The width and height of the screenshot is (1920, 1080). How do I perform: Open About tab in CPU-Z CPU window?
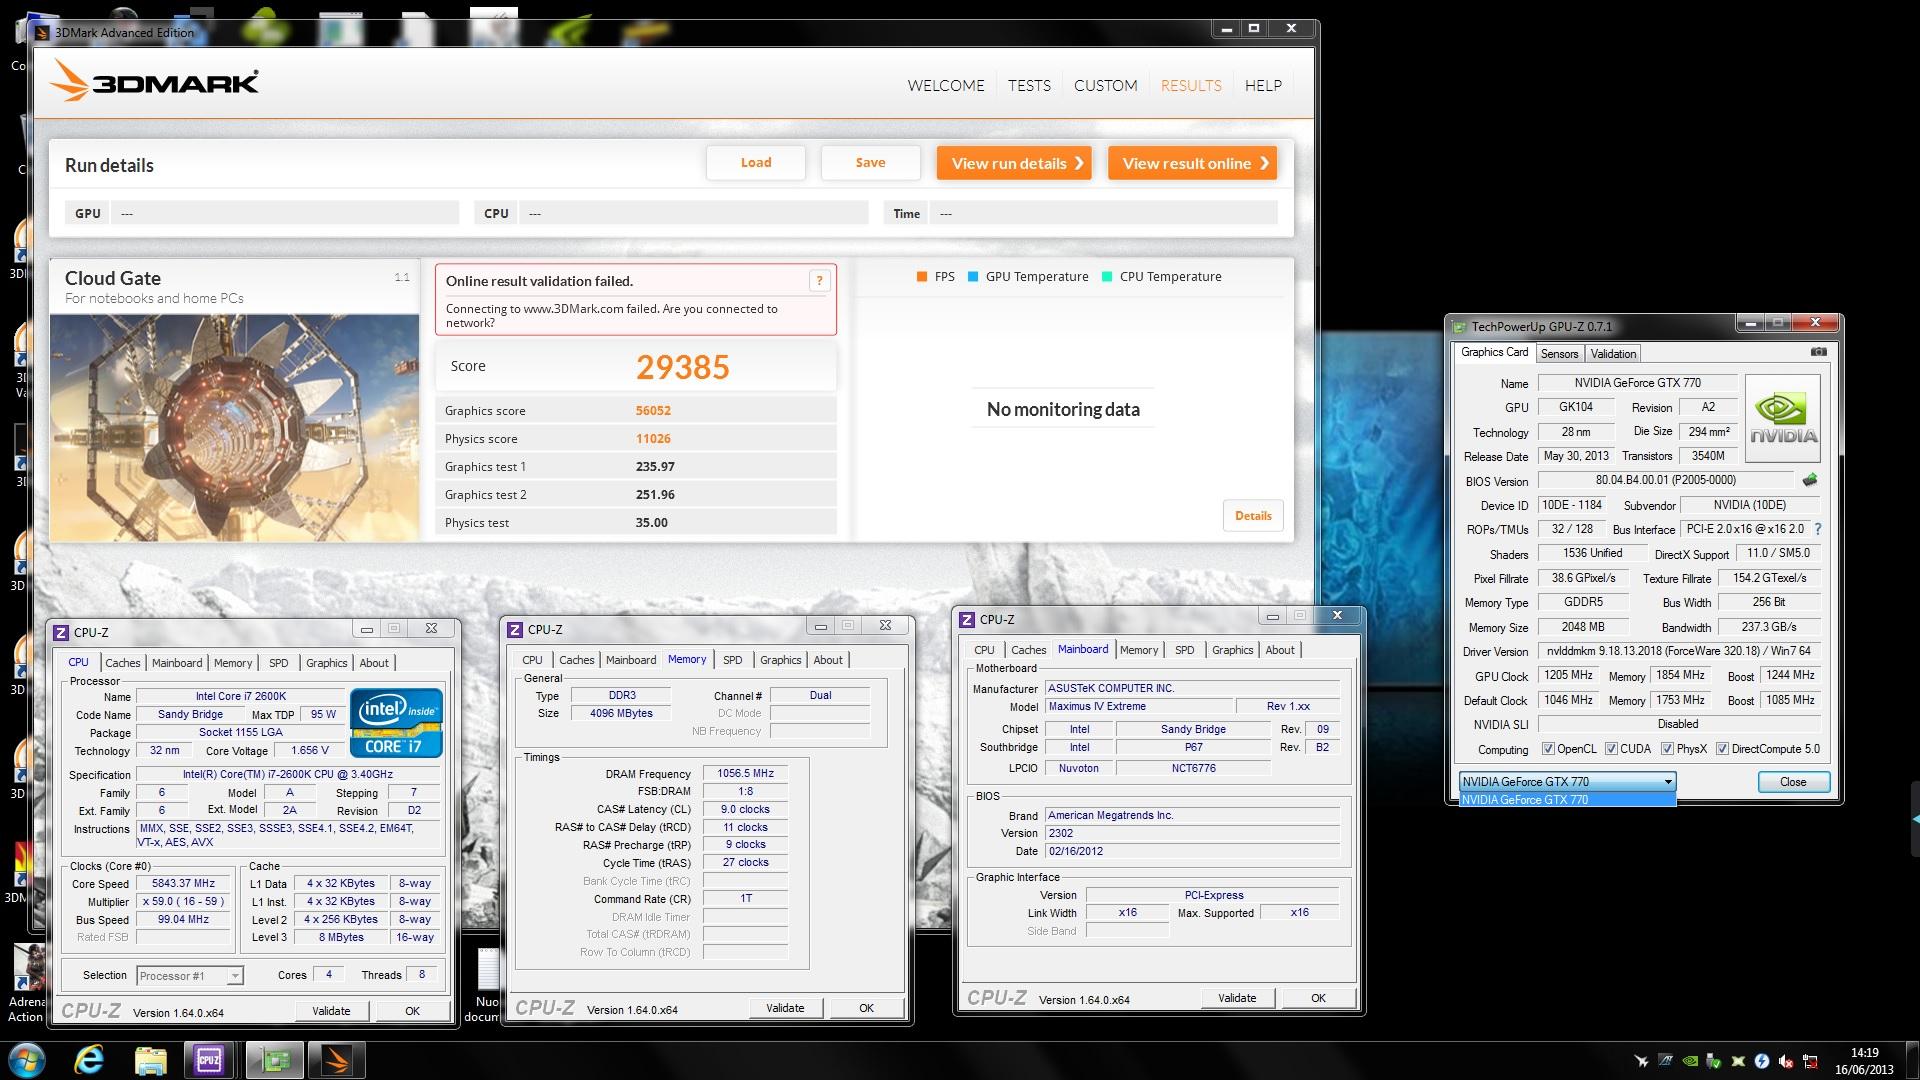[x=374, y=663]
